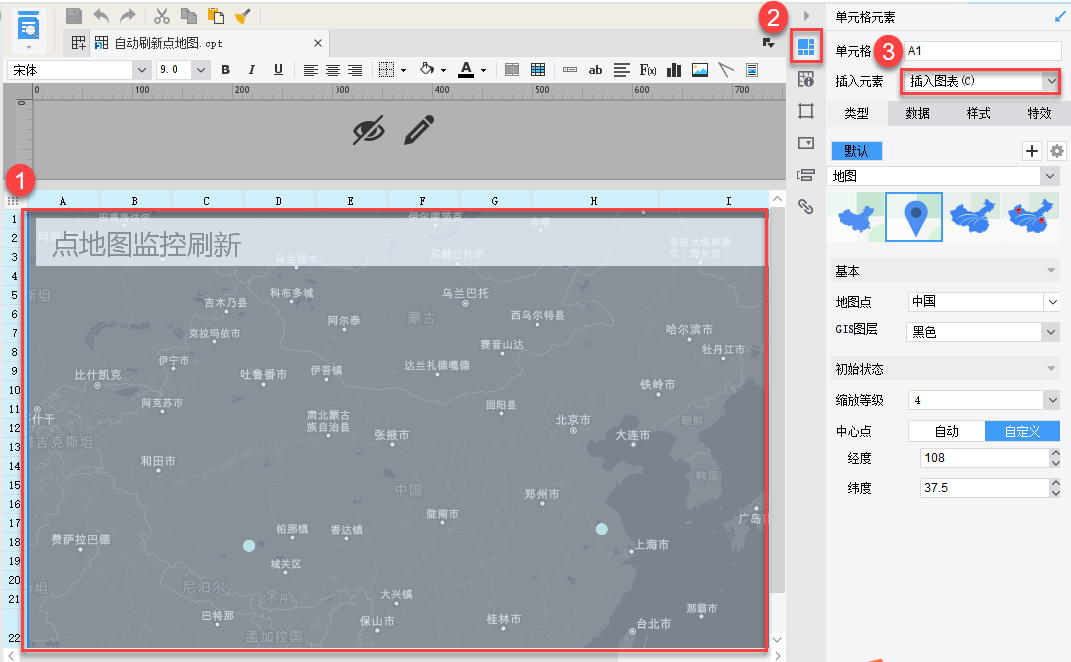
Task: Open the hyperlink panel chain icon
Action: [x=806, y=207]
